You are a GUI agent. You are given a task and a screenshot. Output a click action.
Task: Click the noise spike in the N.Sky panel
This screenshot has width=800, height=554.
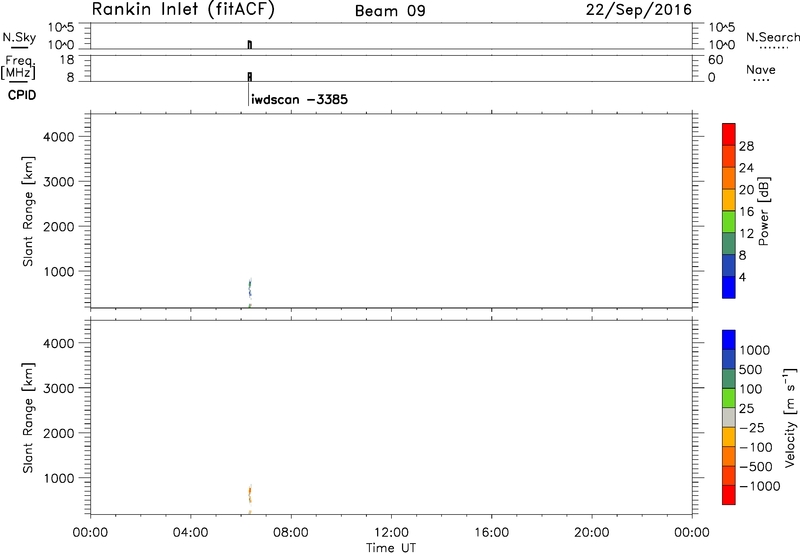pyautogui.click(x=249, y=44)
